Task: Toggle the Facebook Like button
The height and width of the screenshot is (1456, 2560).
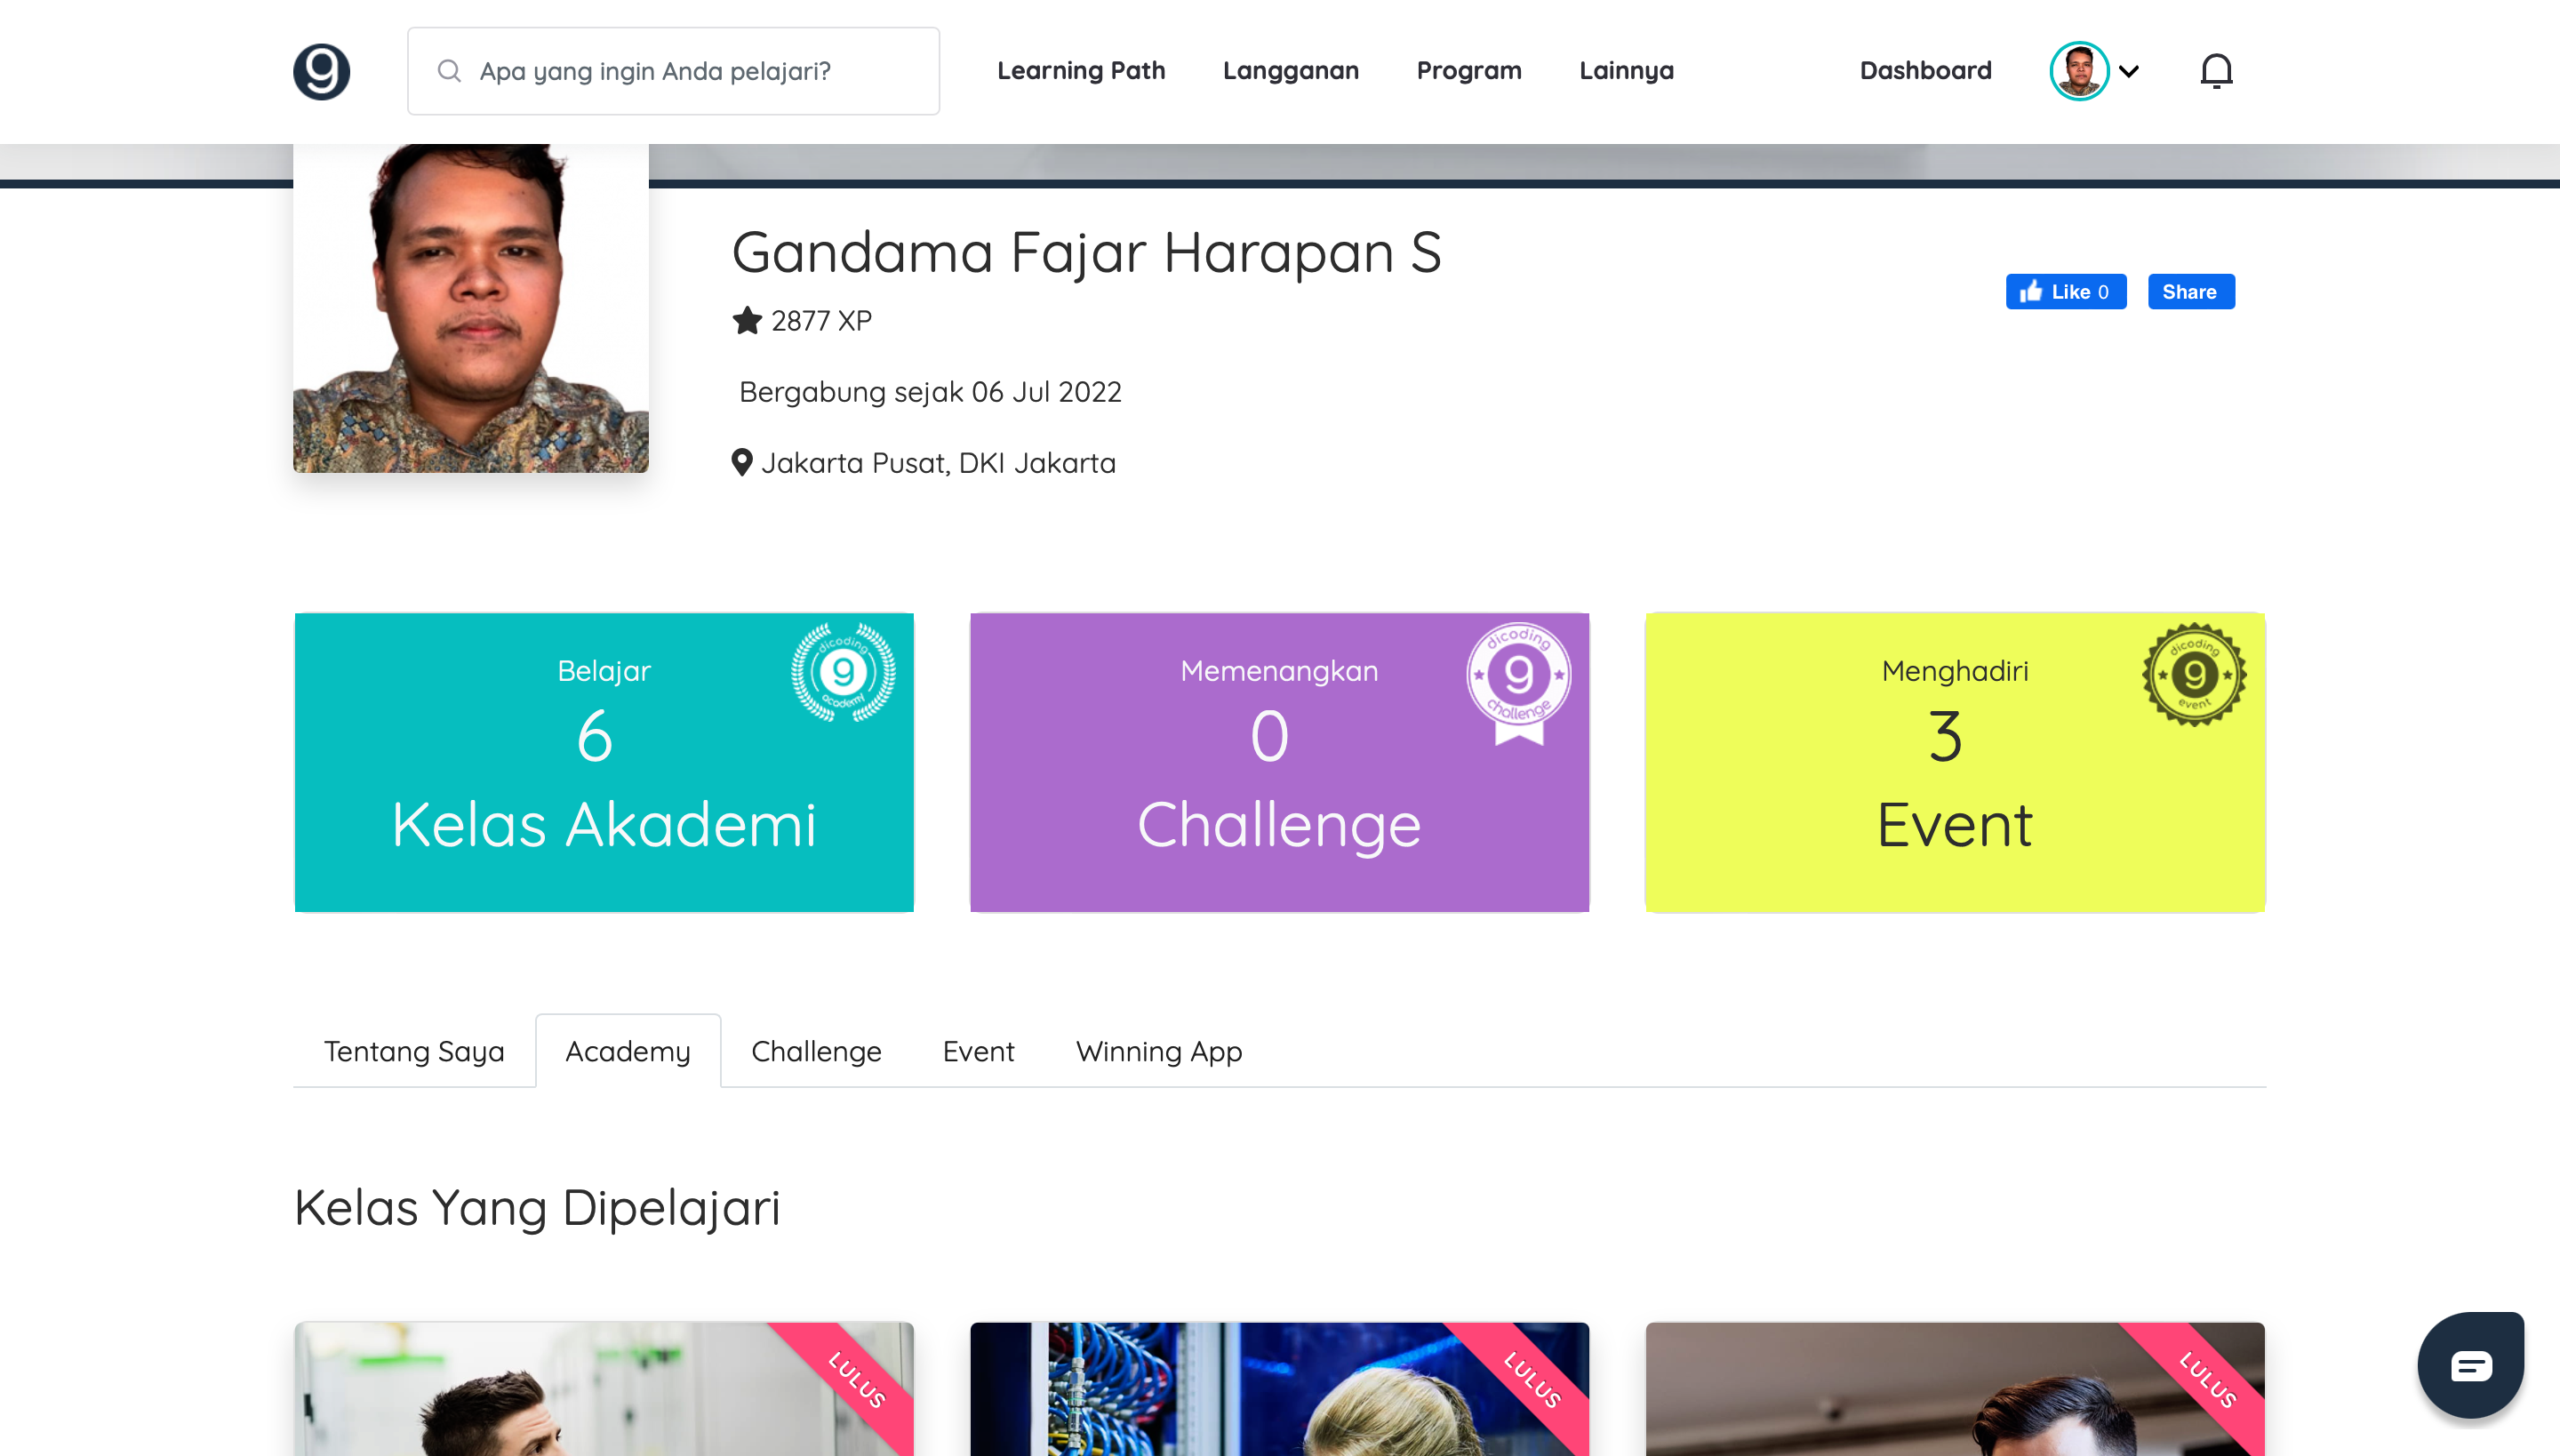Action: click(2066, 291)
